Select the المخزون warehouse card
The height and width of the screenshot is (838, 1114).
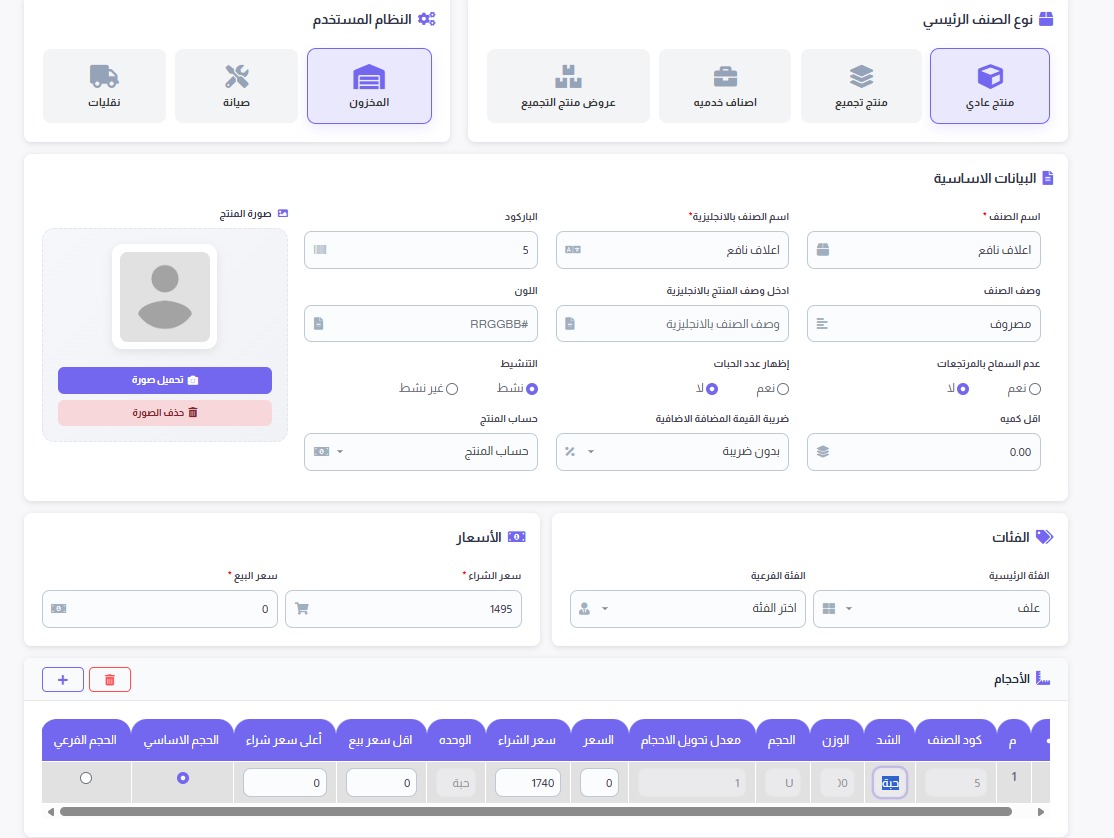point(369,86)
